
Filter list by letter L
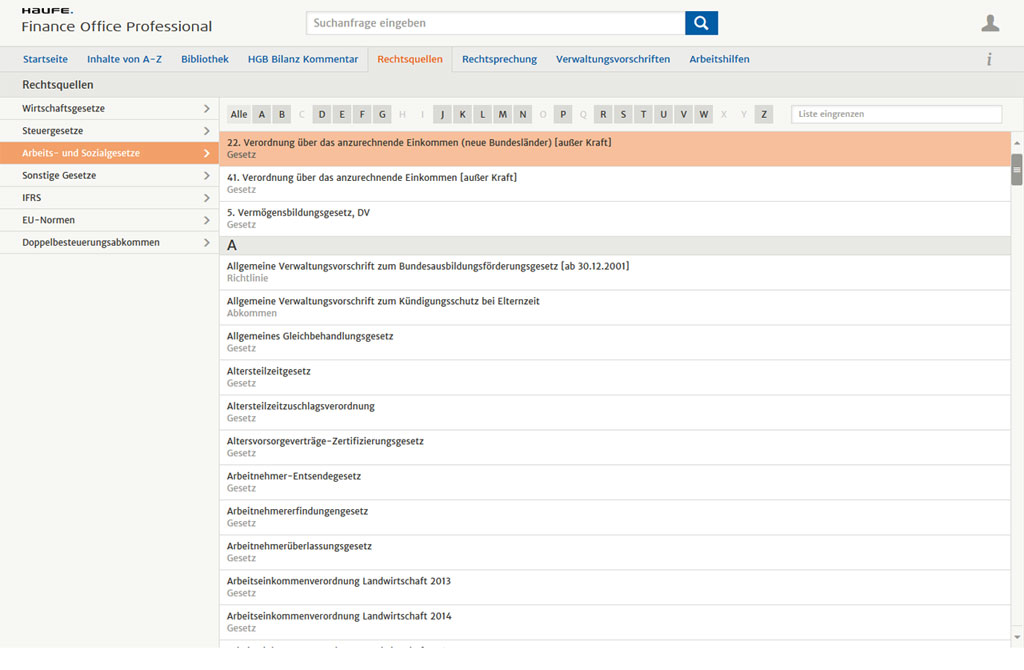coord(483,114)
